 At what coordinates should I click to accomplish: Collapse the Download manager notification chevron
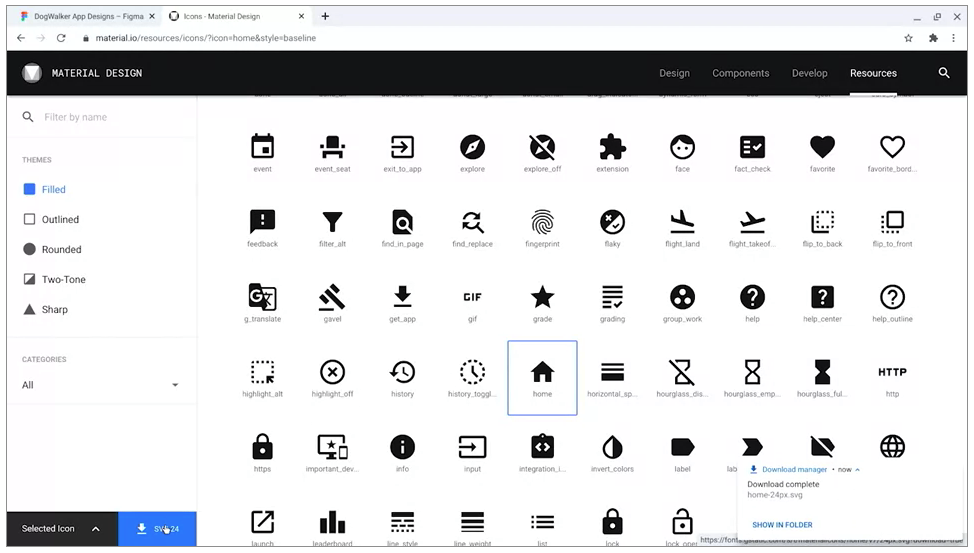click(x=857, y=470)
